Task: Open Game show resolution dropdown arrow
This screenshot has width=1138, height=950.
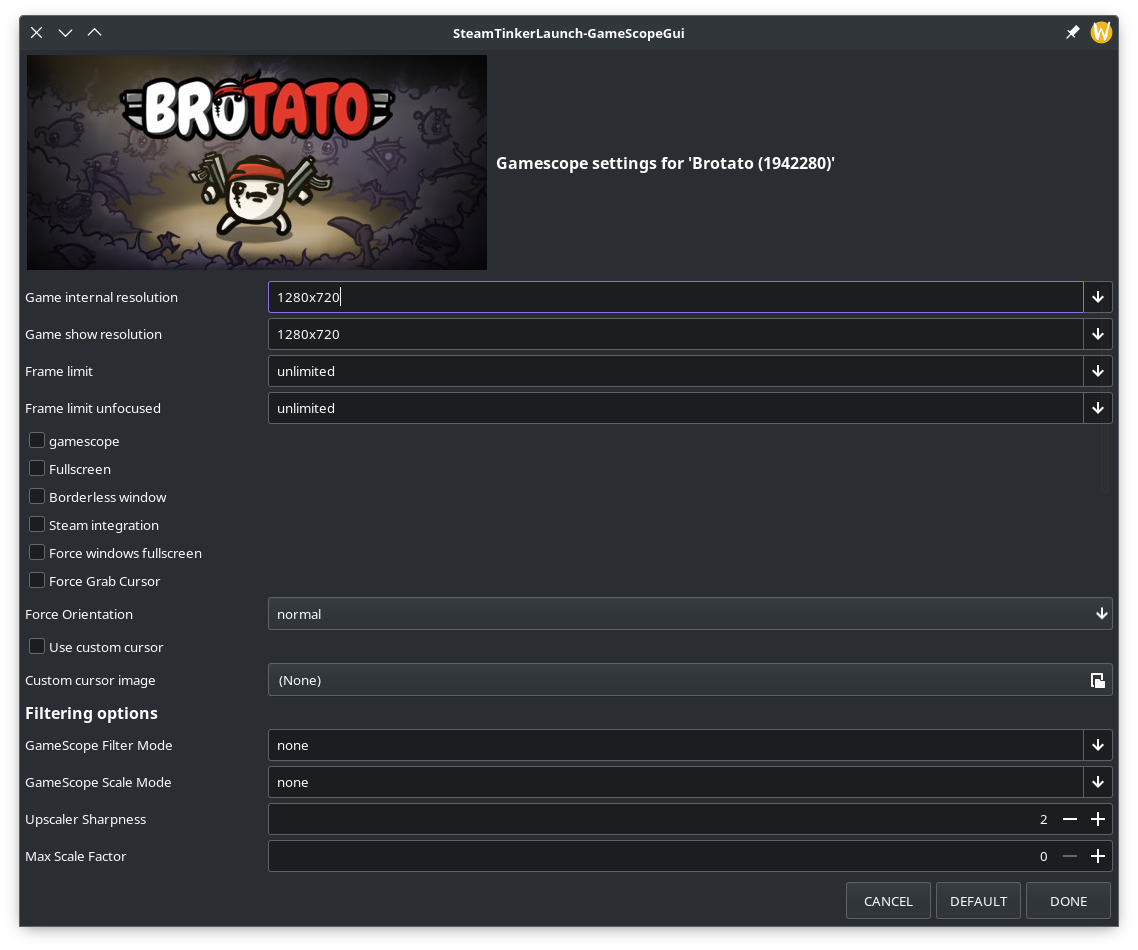Action: pyautogui.click(x=1098, y=334)
